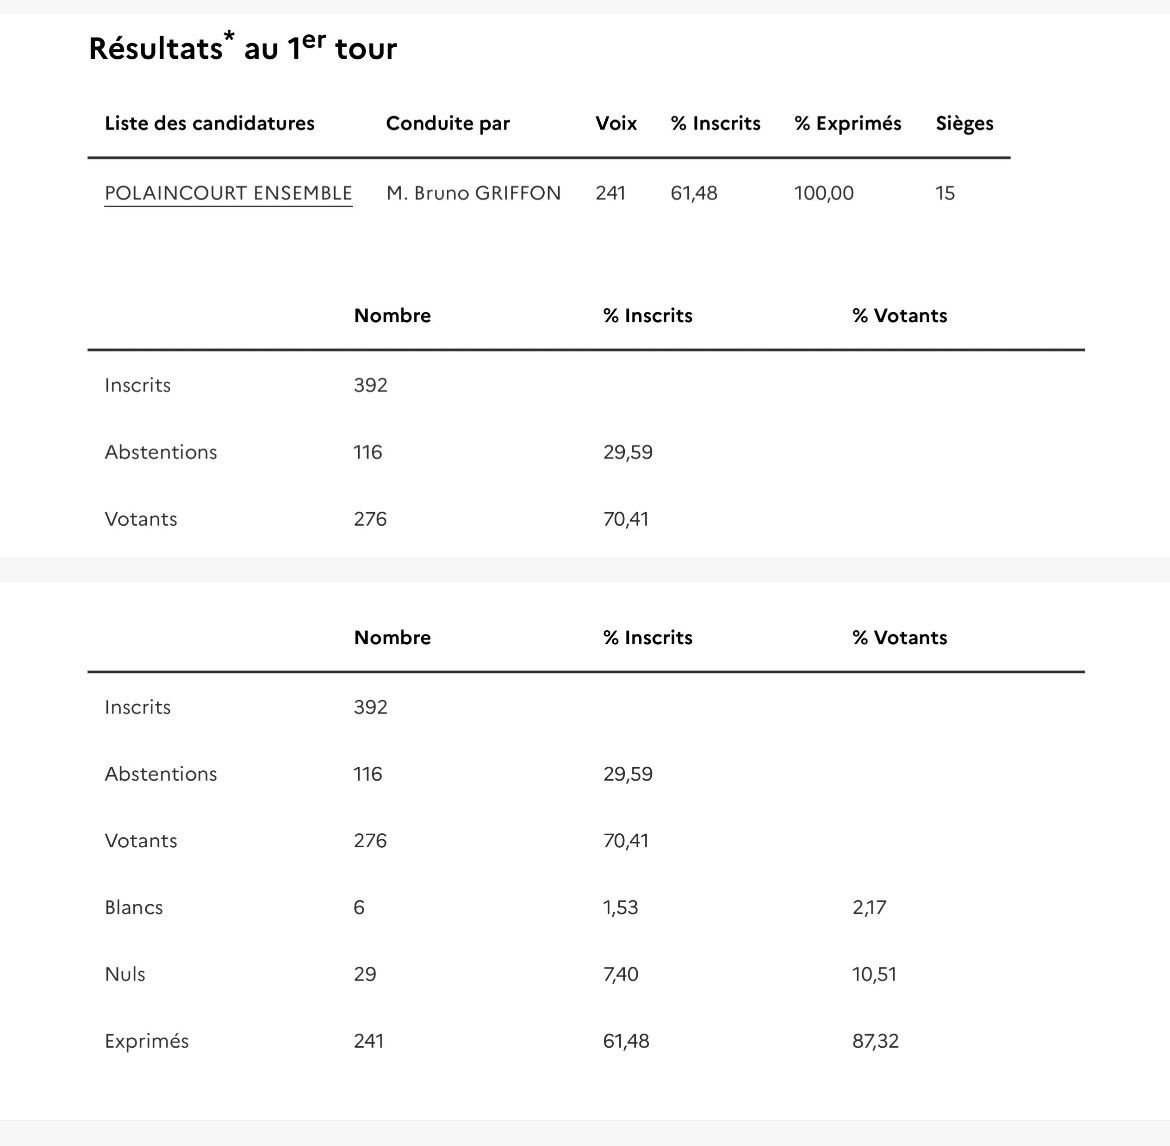Image resolution: width=1170 pixels, height=1146 pixels.
Task: Click the 2,17 Blancs voters percentage
Action: 869,907
